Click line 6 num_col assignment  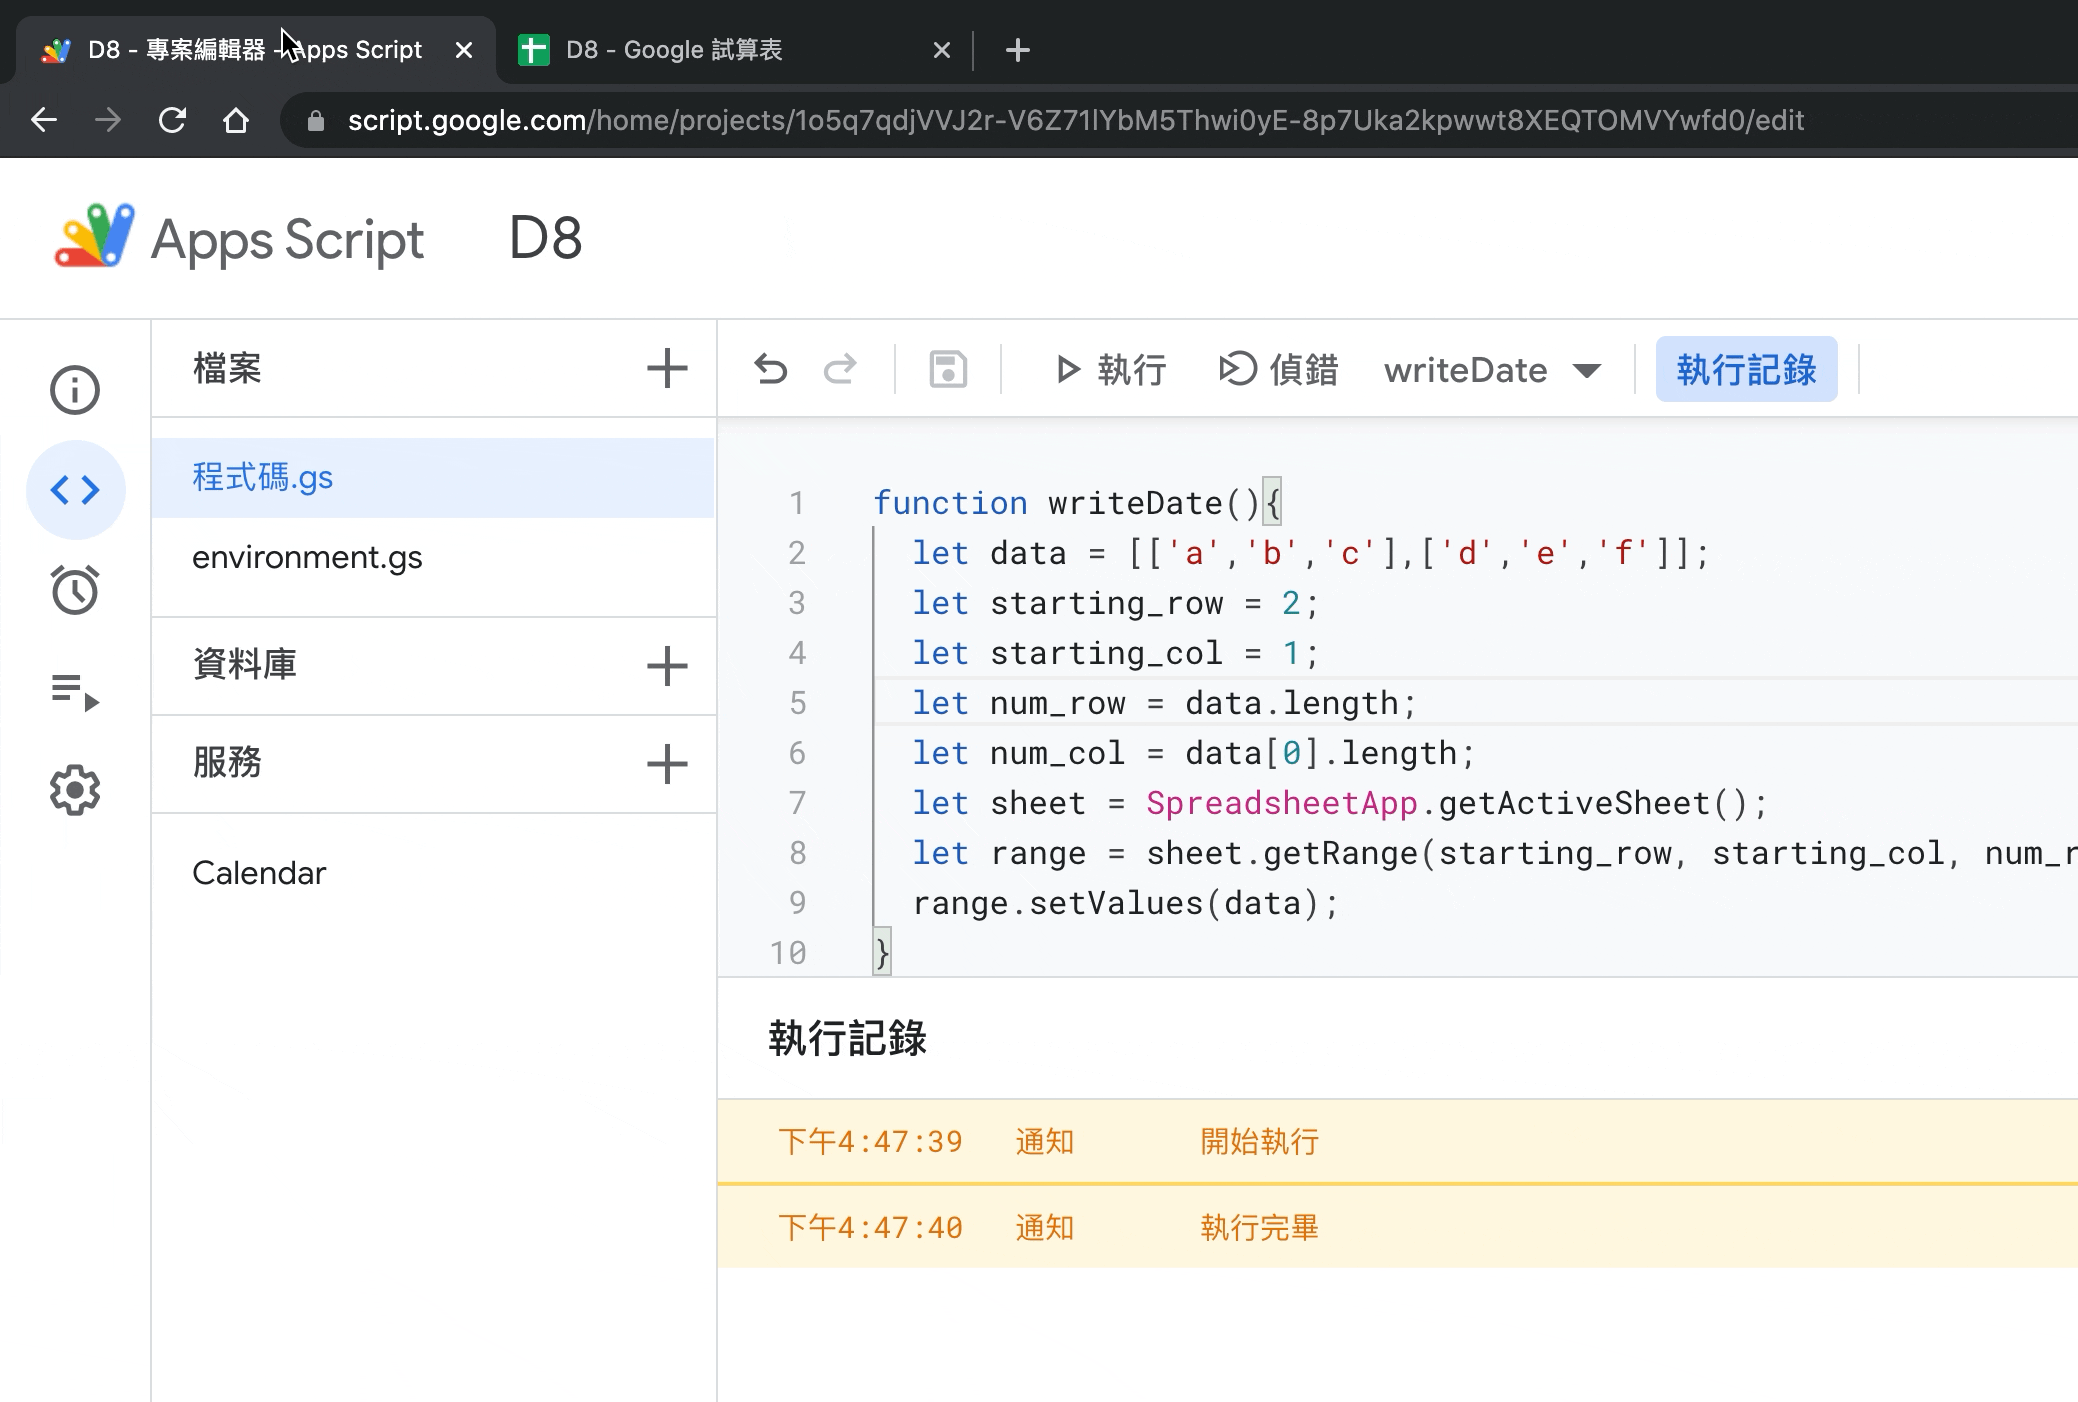(x=1194, y=753)
